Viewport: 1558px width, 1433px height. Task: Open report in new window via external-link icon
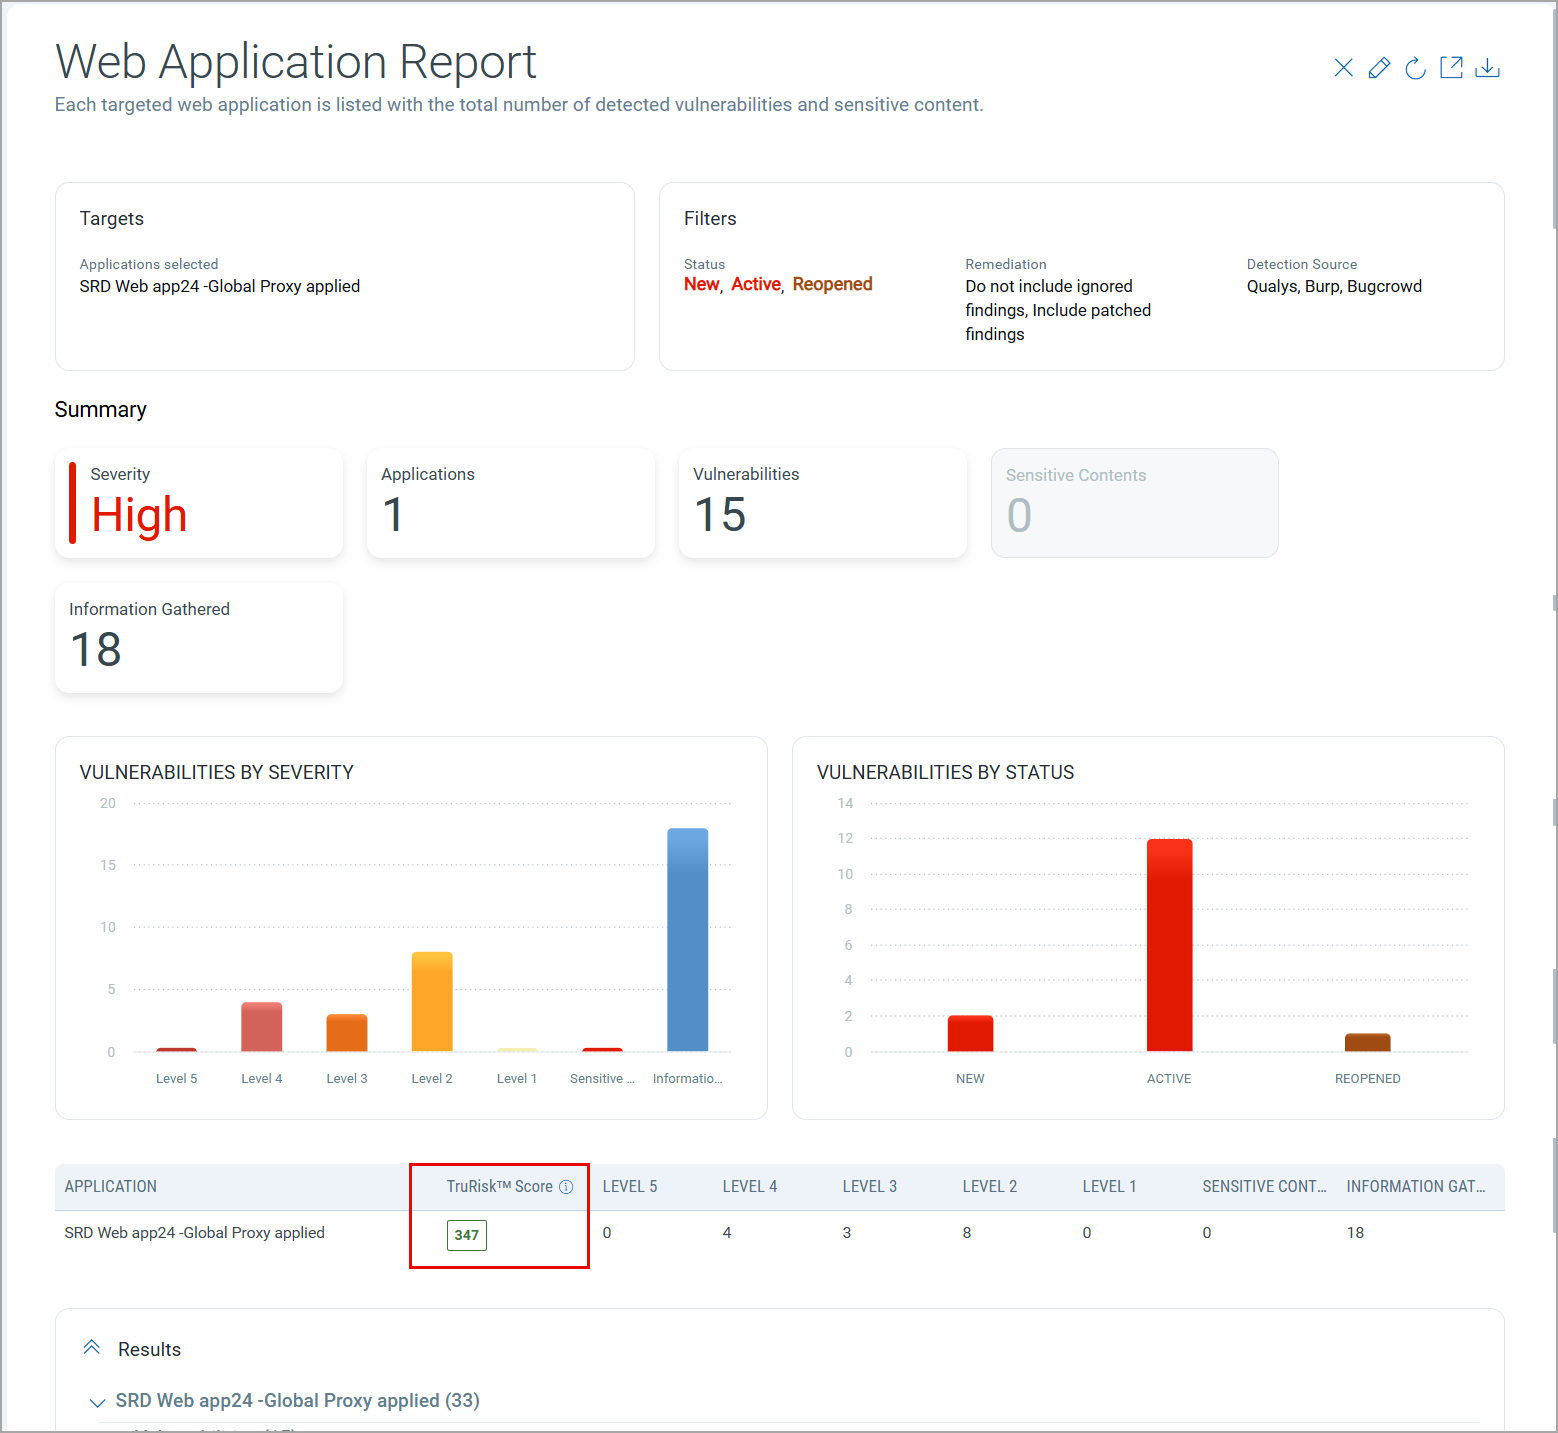(1451, 68)
